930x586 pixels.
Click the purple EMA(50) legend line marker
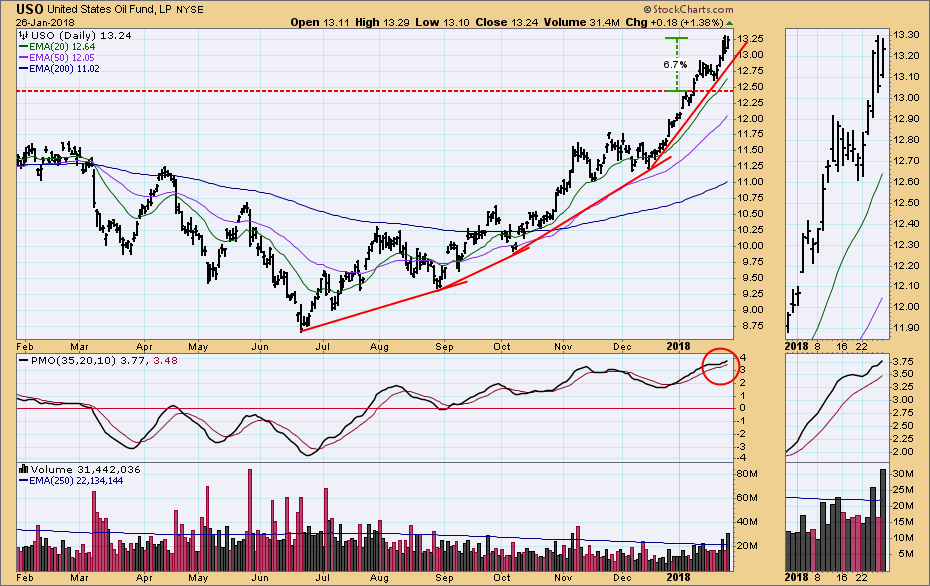click(x=23, y=58)
